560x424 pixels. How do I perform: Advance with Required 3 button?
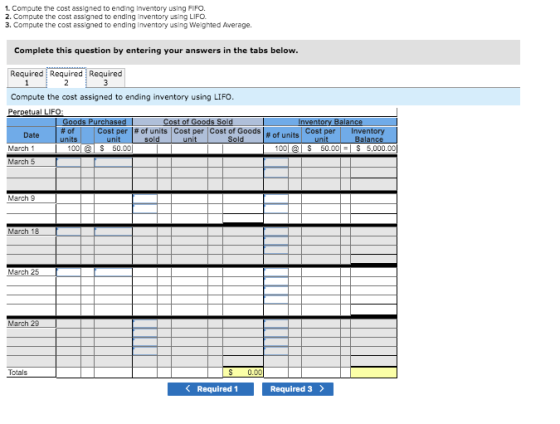(298, 389)
